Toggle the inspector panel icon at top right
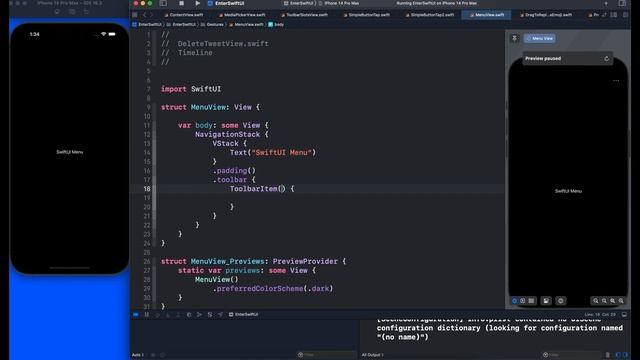Screen dimensions: 640x360 click(622, 3)
